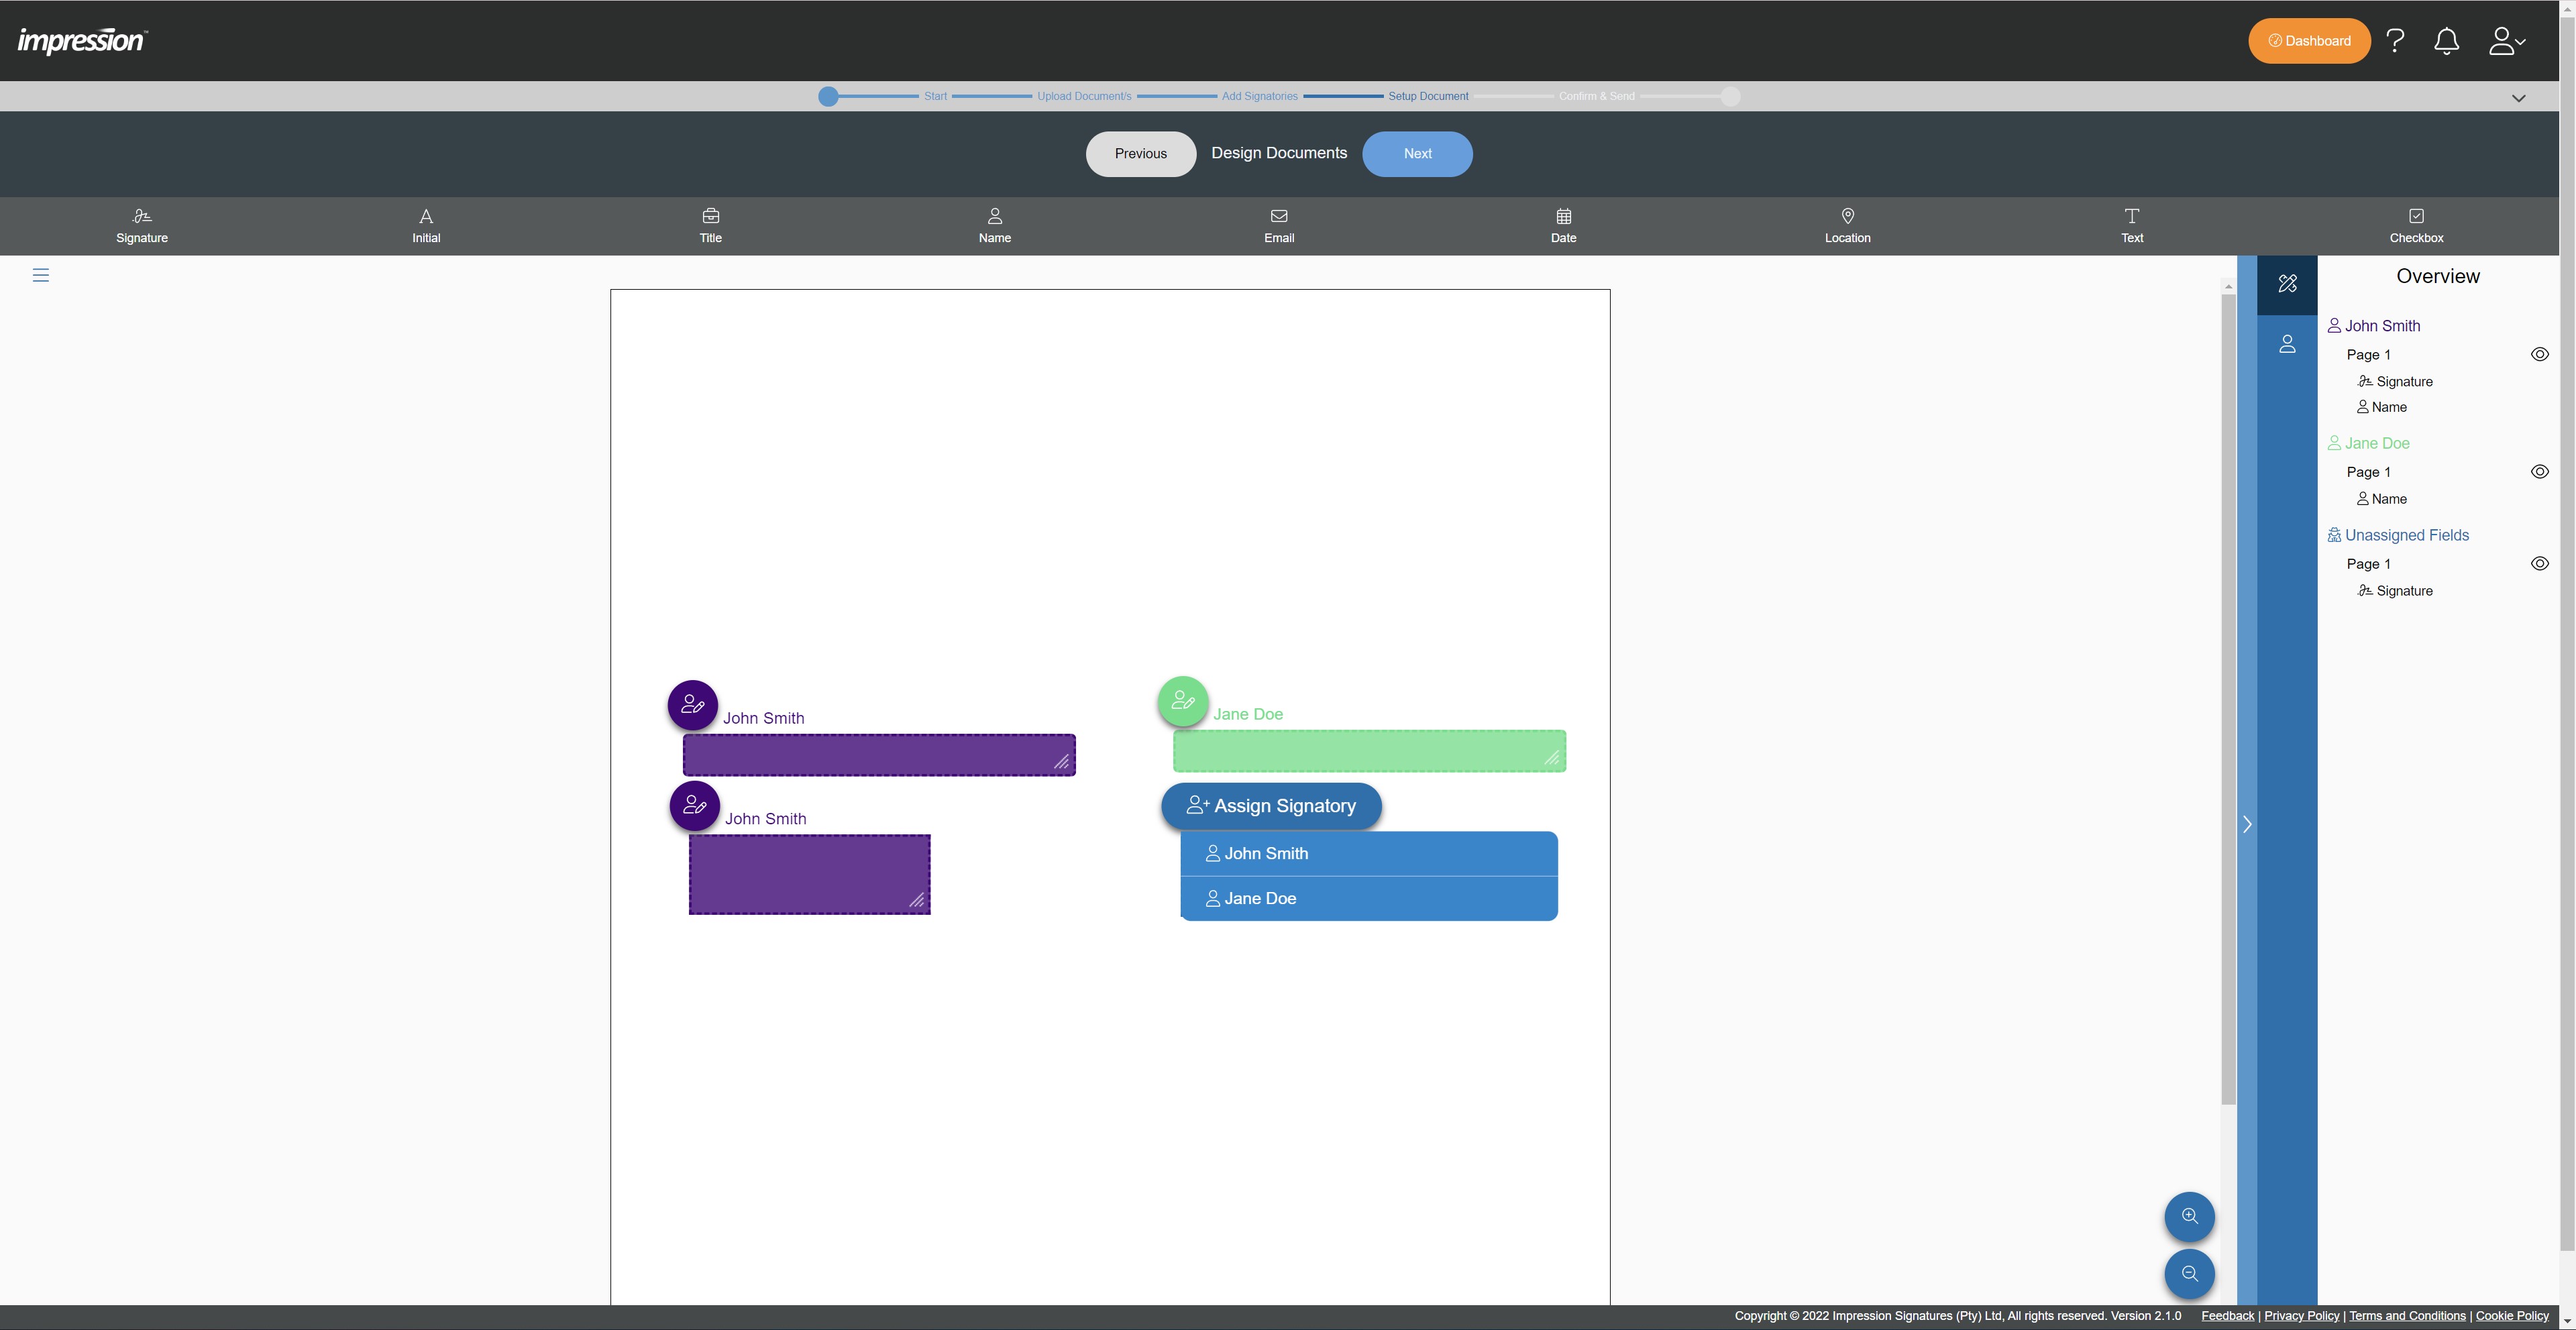
Task: Click the Next button
Action: [1416, 154]
